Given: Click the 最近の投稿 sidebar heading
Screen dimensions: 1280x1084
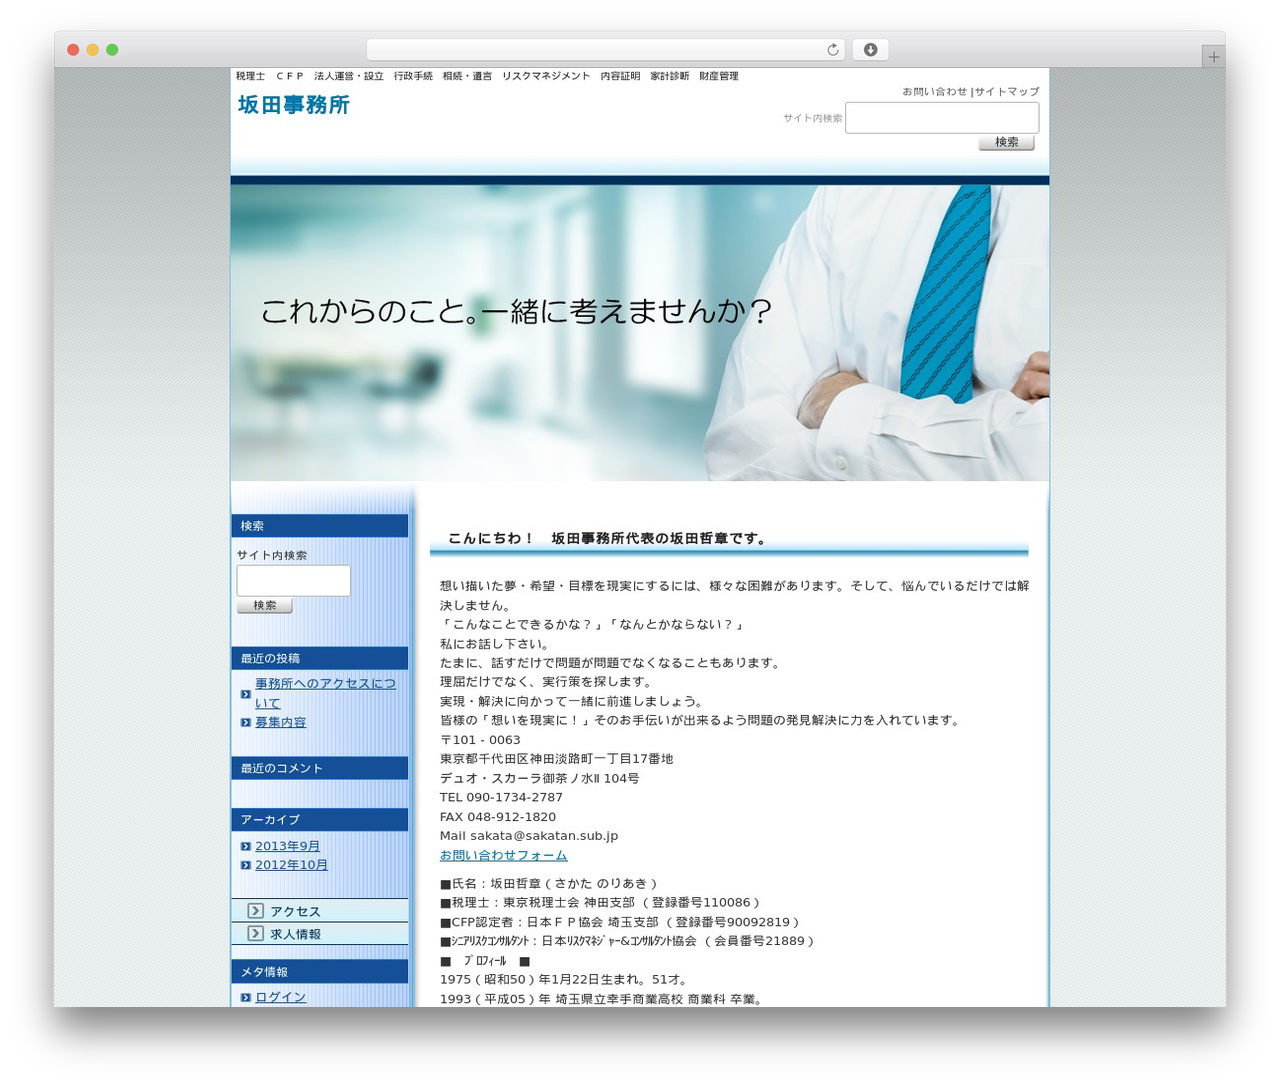Looking at the screenshot, I should (320, 658).
